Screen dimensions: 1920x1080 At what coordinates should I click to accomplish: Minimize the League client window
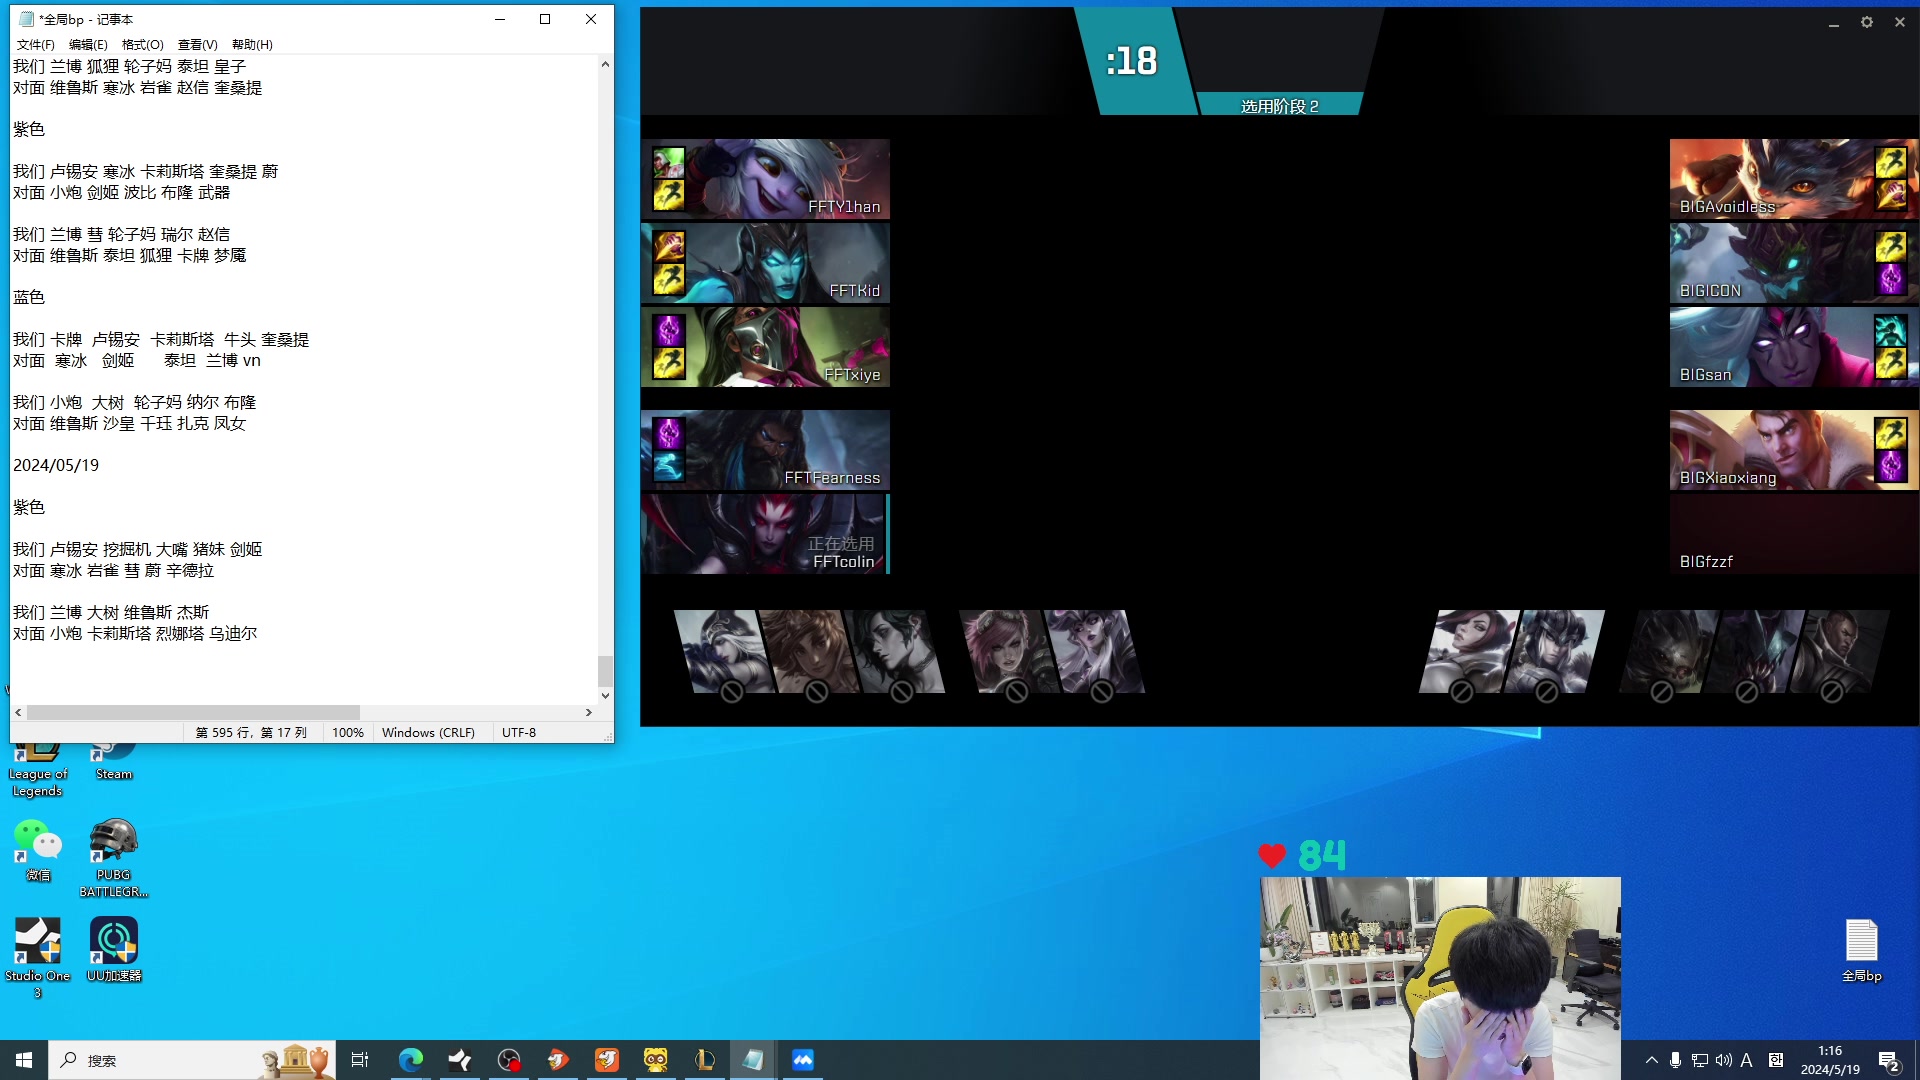click(x=1833, y=22)
